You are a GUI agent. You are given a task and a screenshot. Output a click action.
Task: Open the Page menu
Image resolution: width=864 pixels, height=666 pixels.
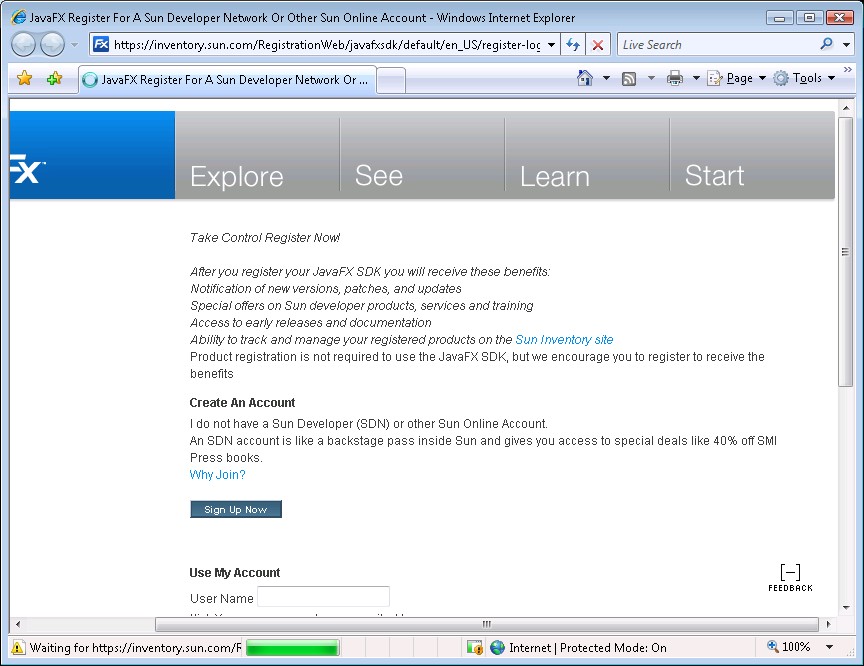(739, 79)
